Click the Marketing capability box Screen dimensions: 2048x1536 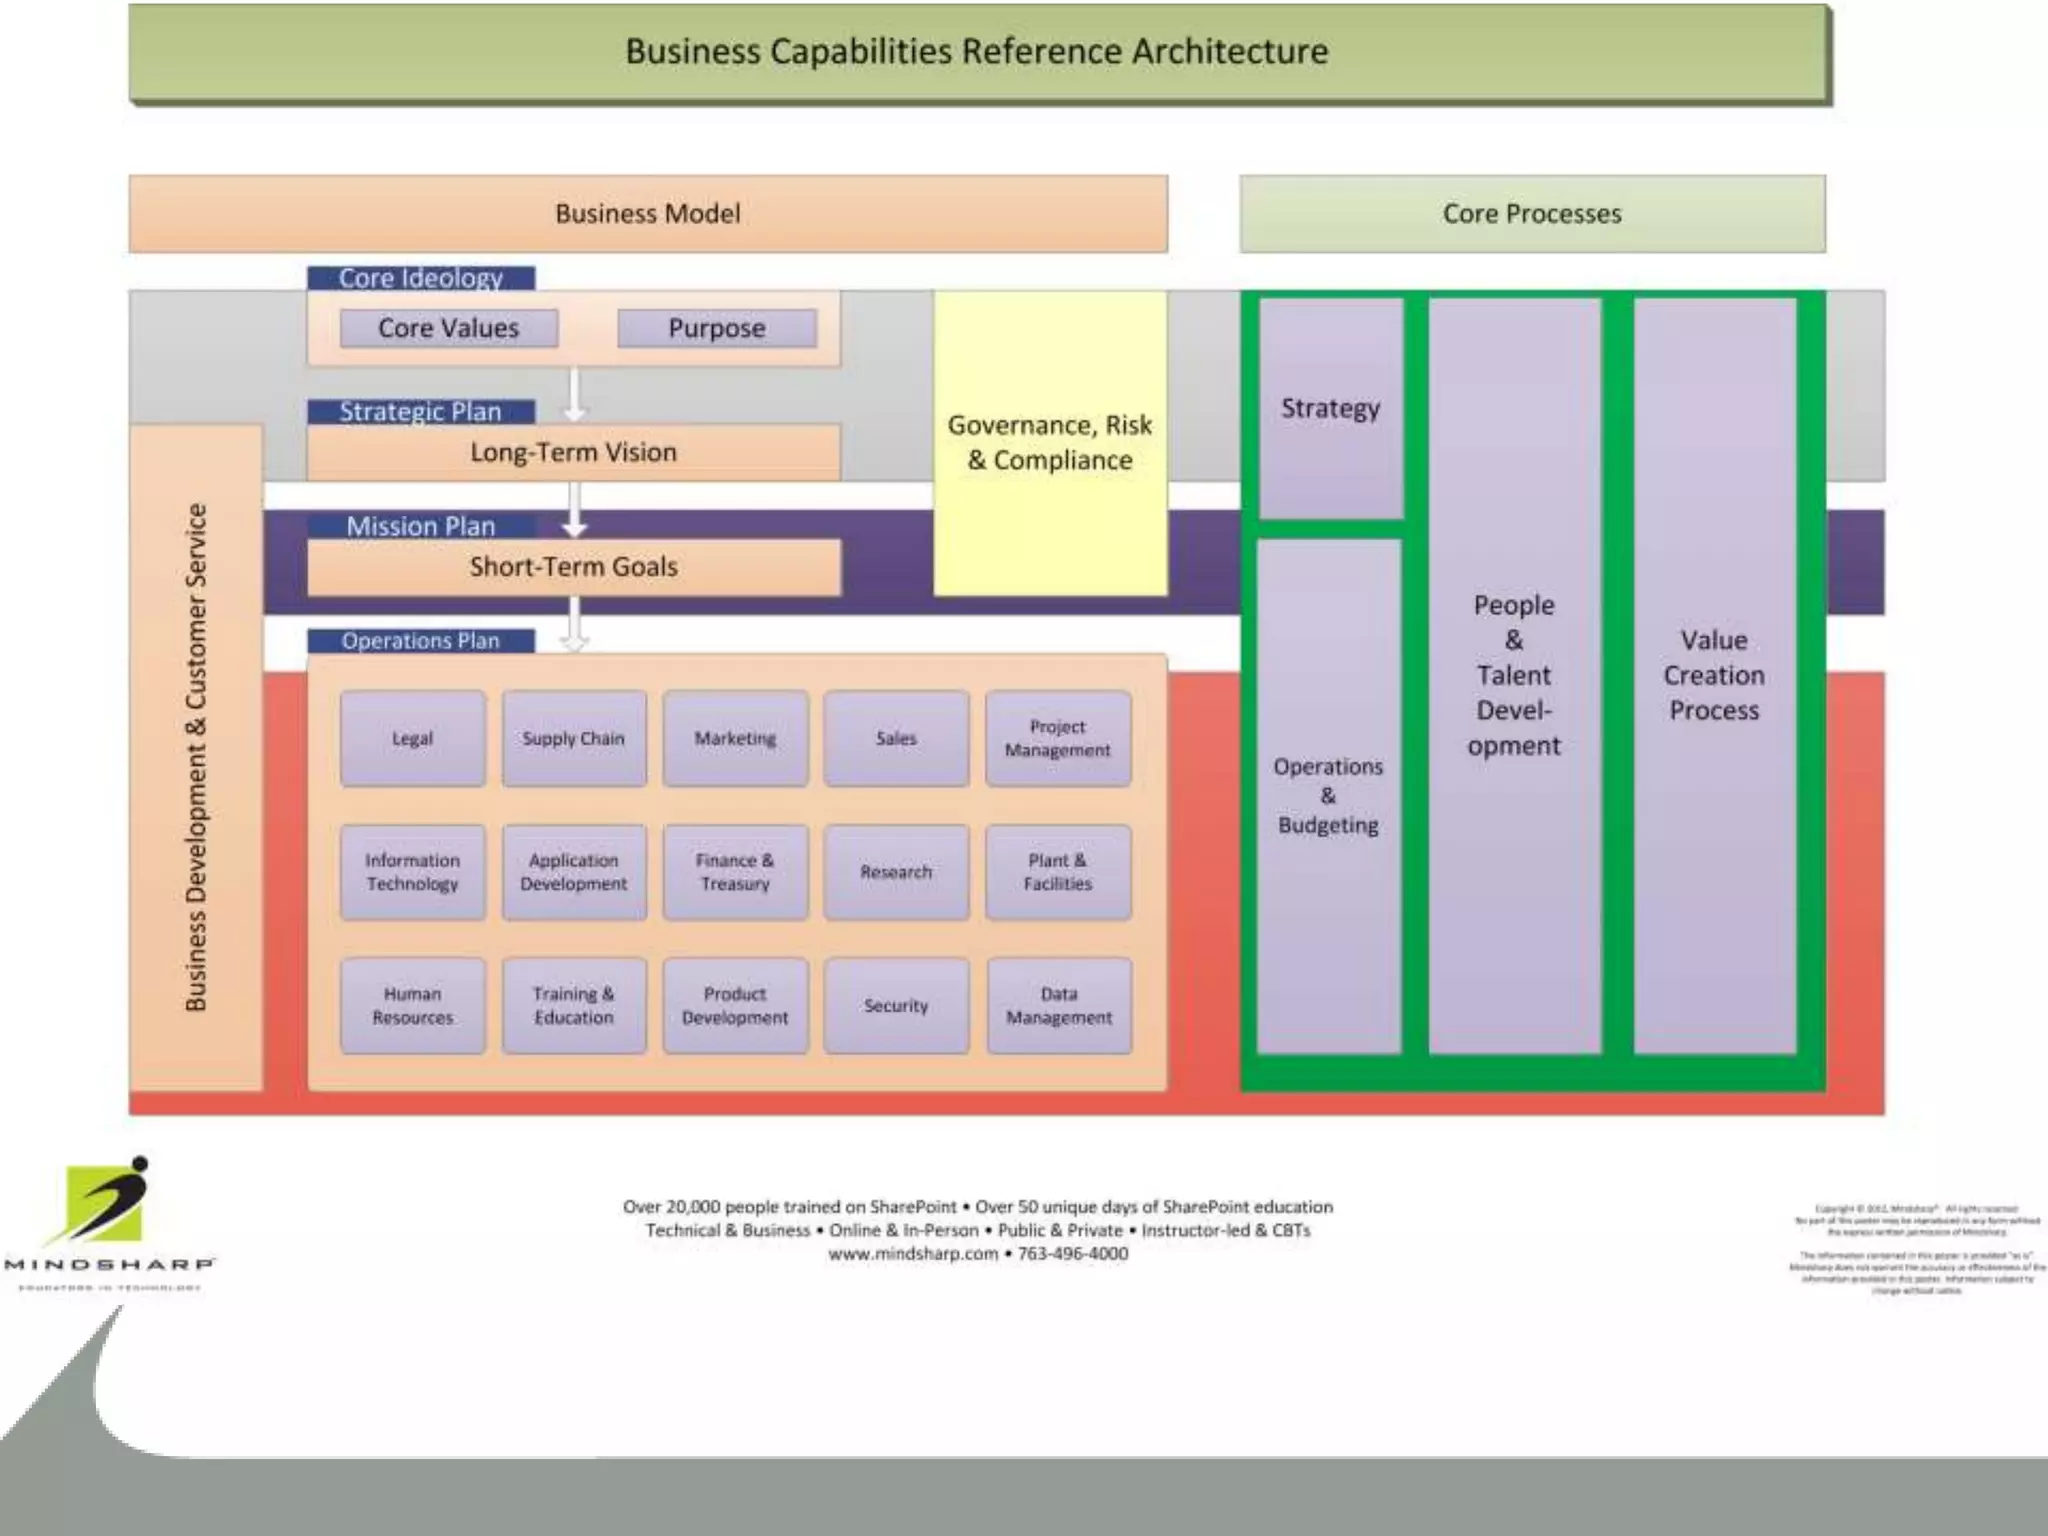coord(735,738)
